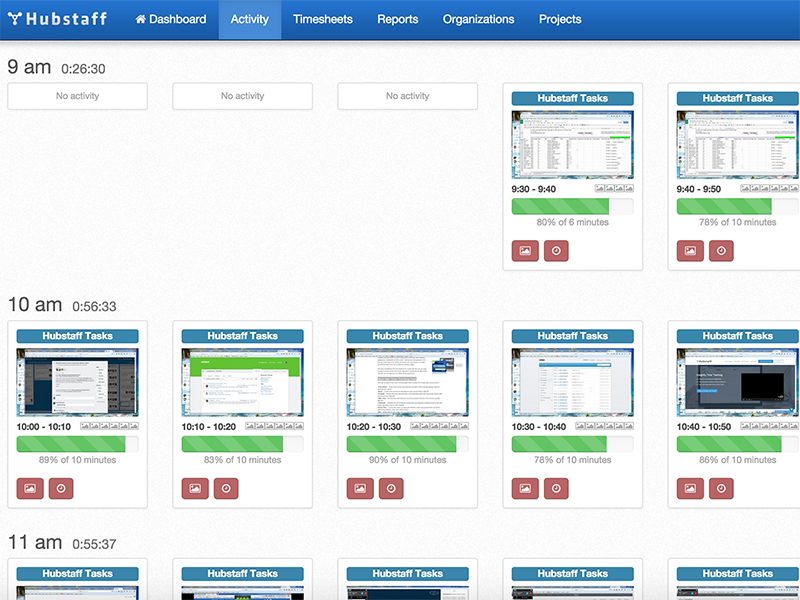Click the 80% activity bar for 9:30 - 9:40
The width and height of the screenshot is (800, 600).
572,206
